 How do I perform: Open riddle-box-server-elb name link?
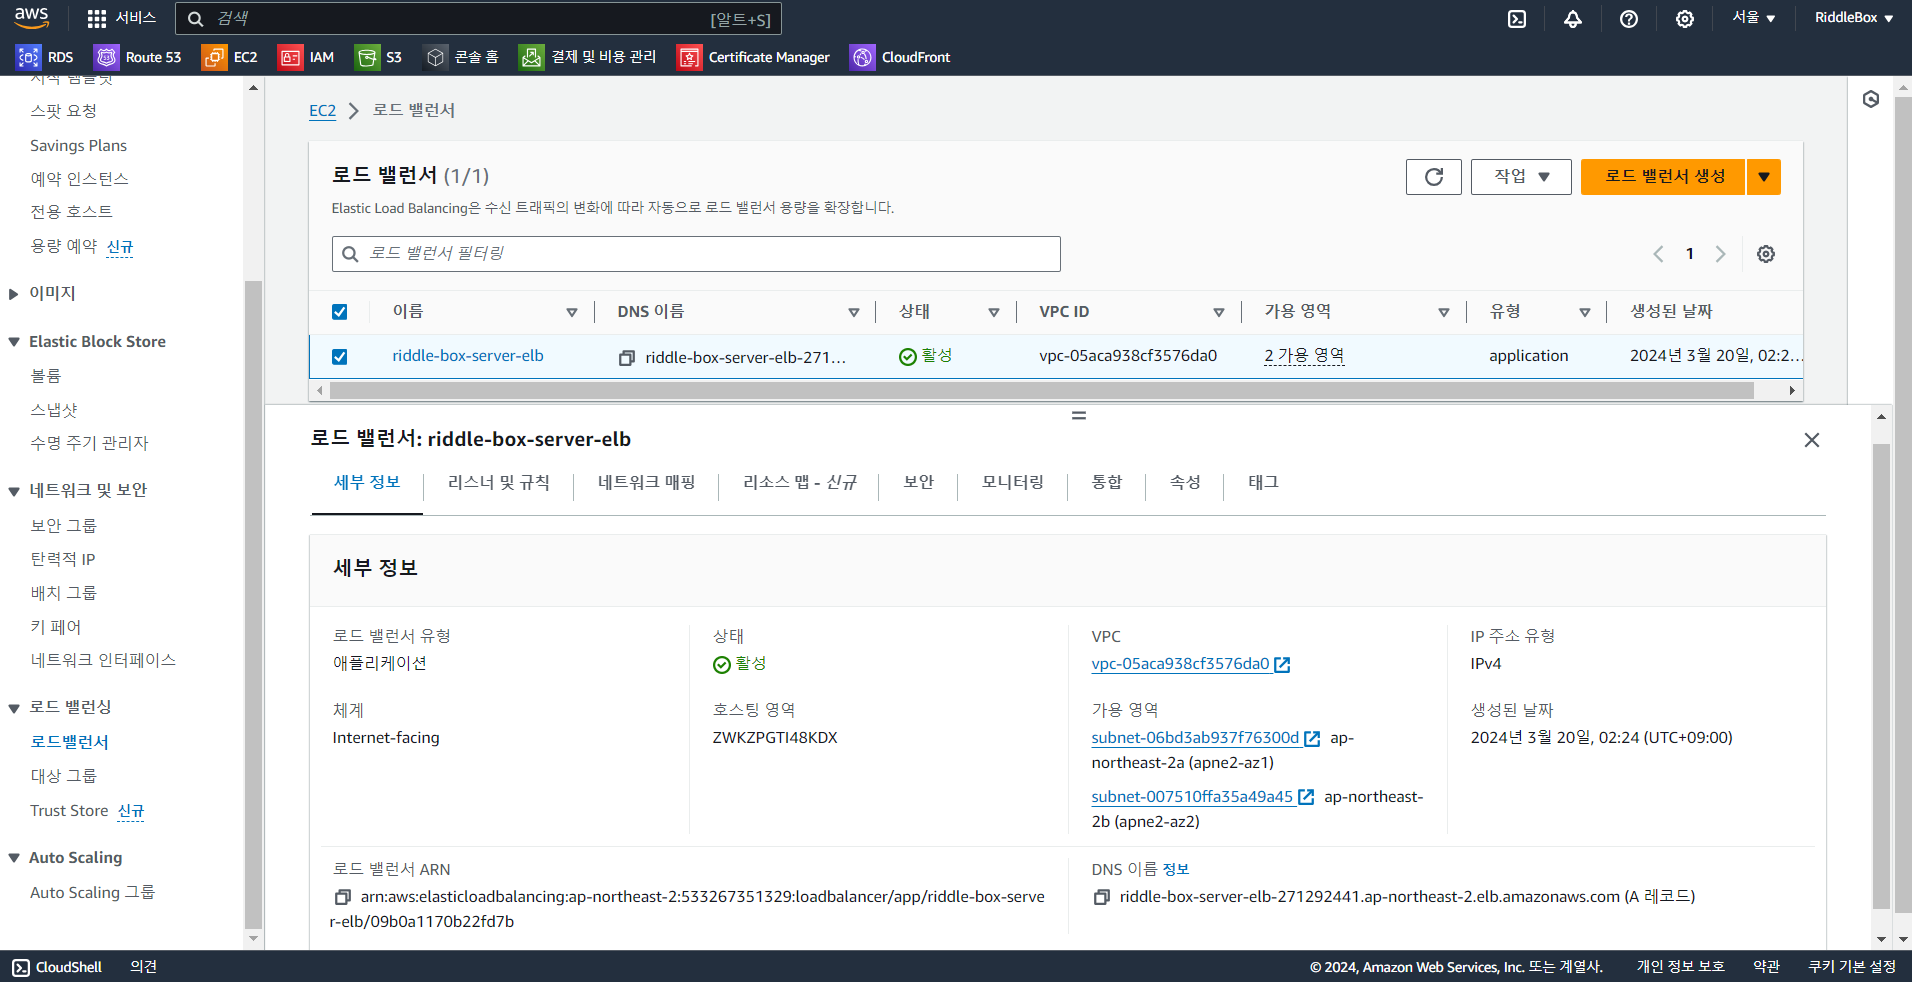click(468, 356)
